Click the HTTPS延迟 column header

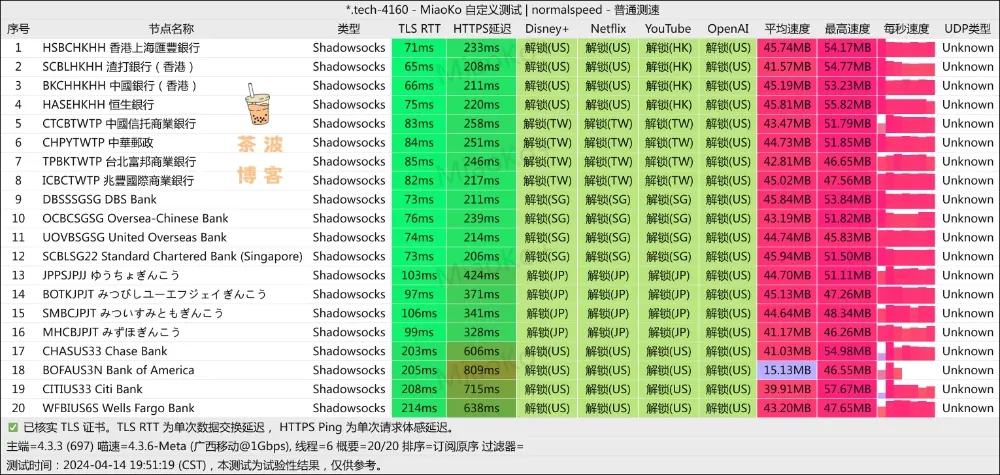pos(482,29)
